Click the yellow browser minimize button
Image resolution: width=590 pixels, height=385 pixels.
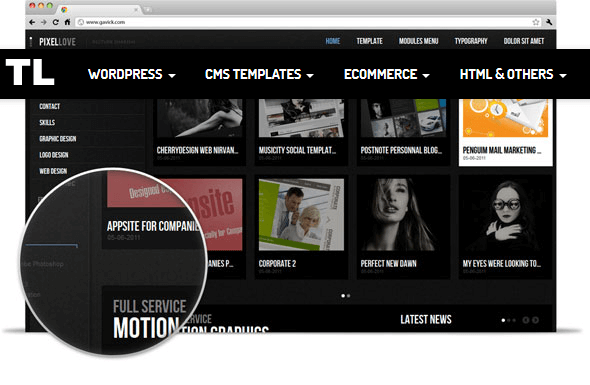point(41,6)
